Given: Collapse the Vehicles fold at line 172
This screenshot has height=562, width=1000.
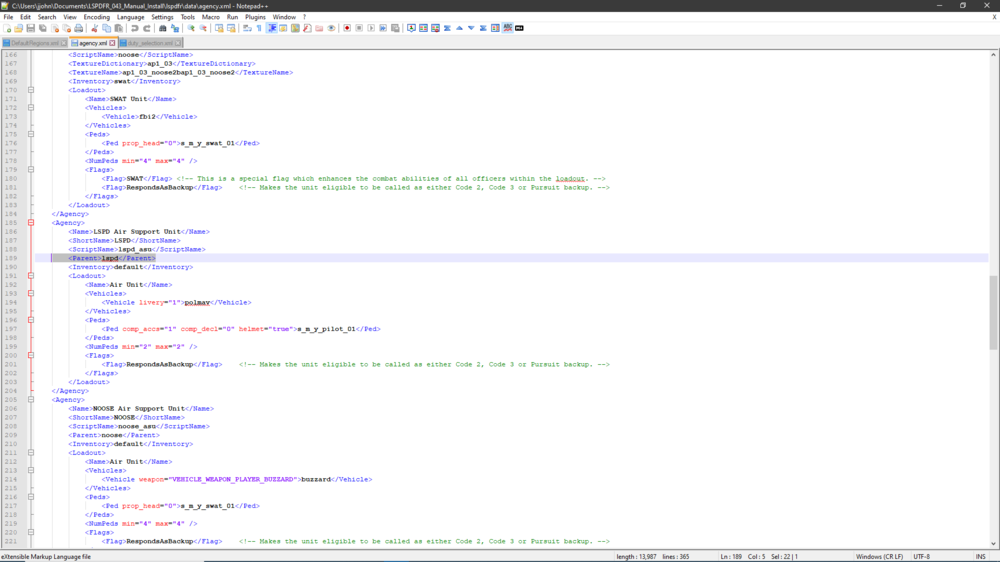Looking at the screenshot, I should tap(31, 108).
